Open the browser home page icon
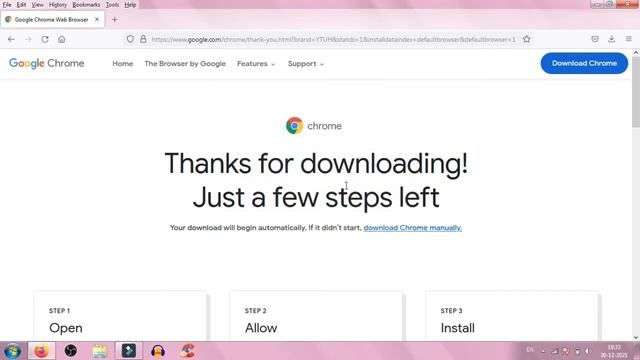 click(x=62, y=40)
